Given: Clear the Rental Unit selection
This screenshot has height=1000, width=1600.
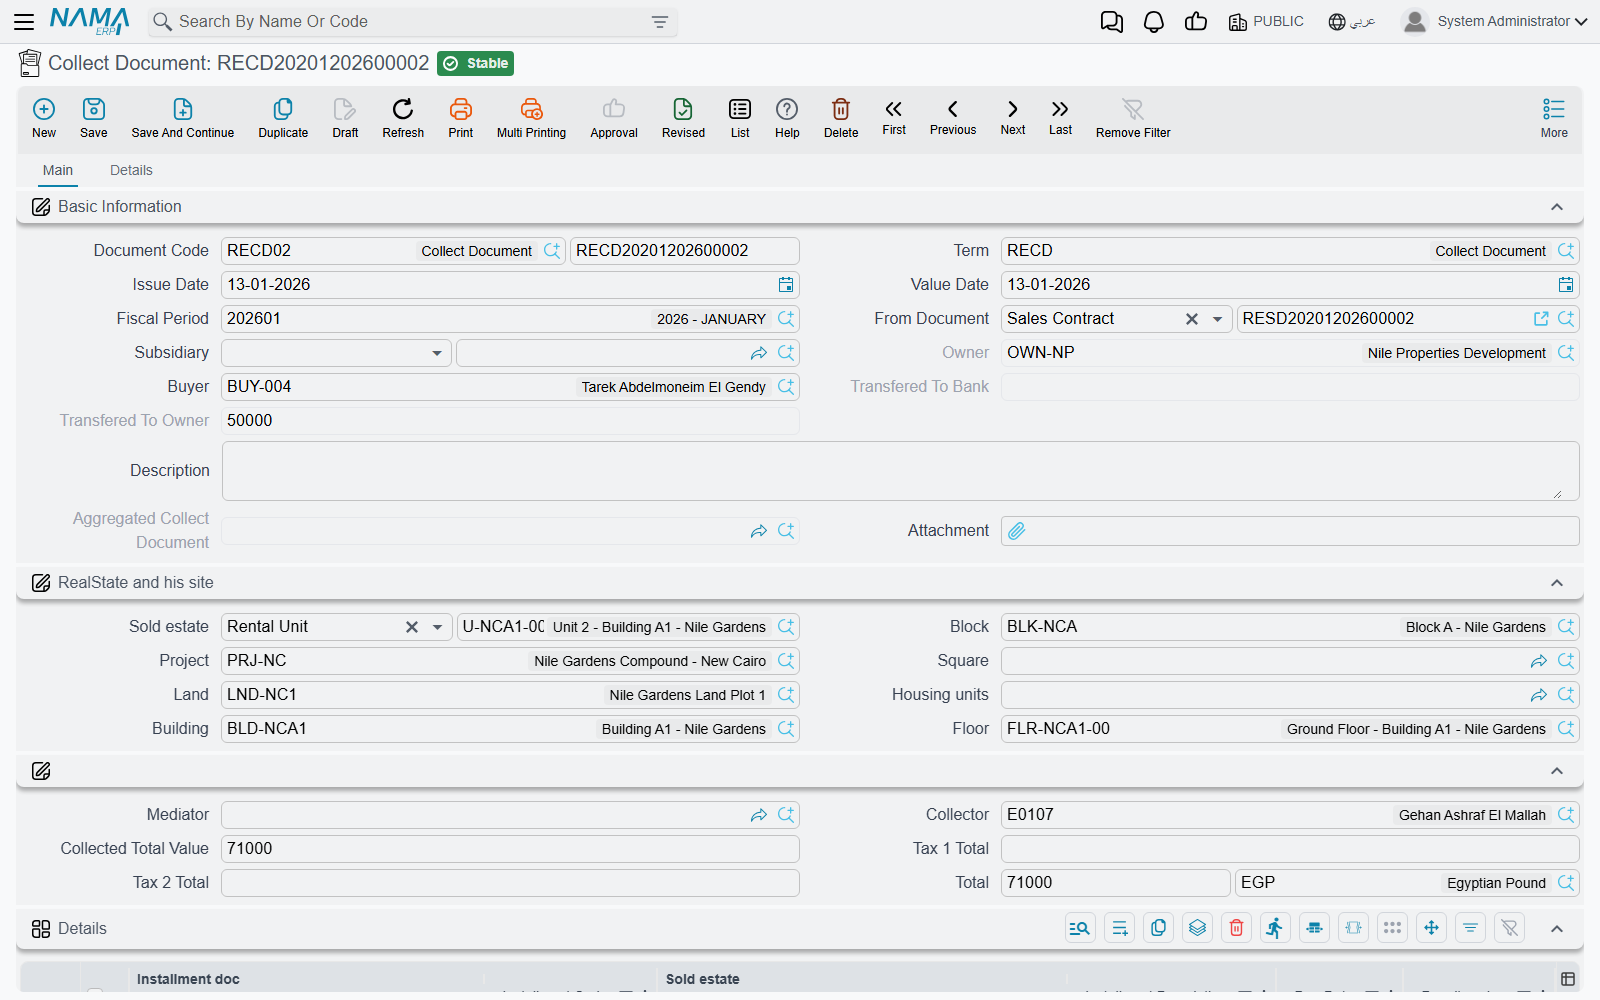Looking at the screenshot, I should [412, 627].
